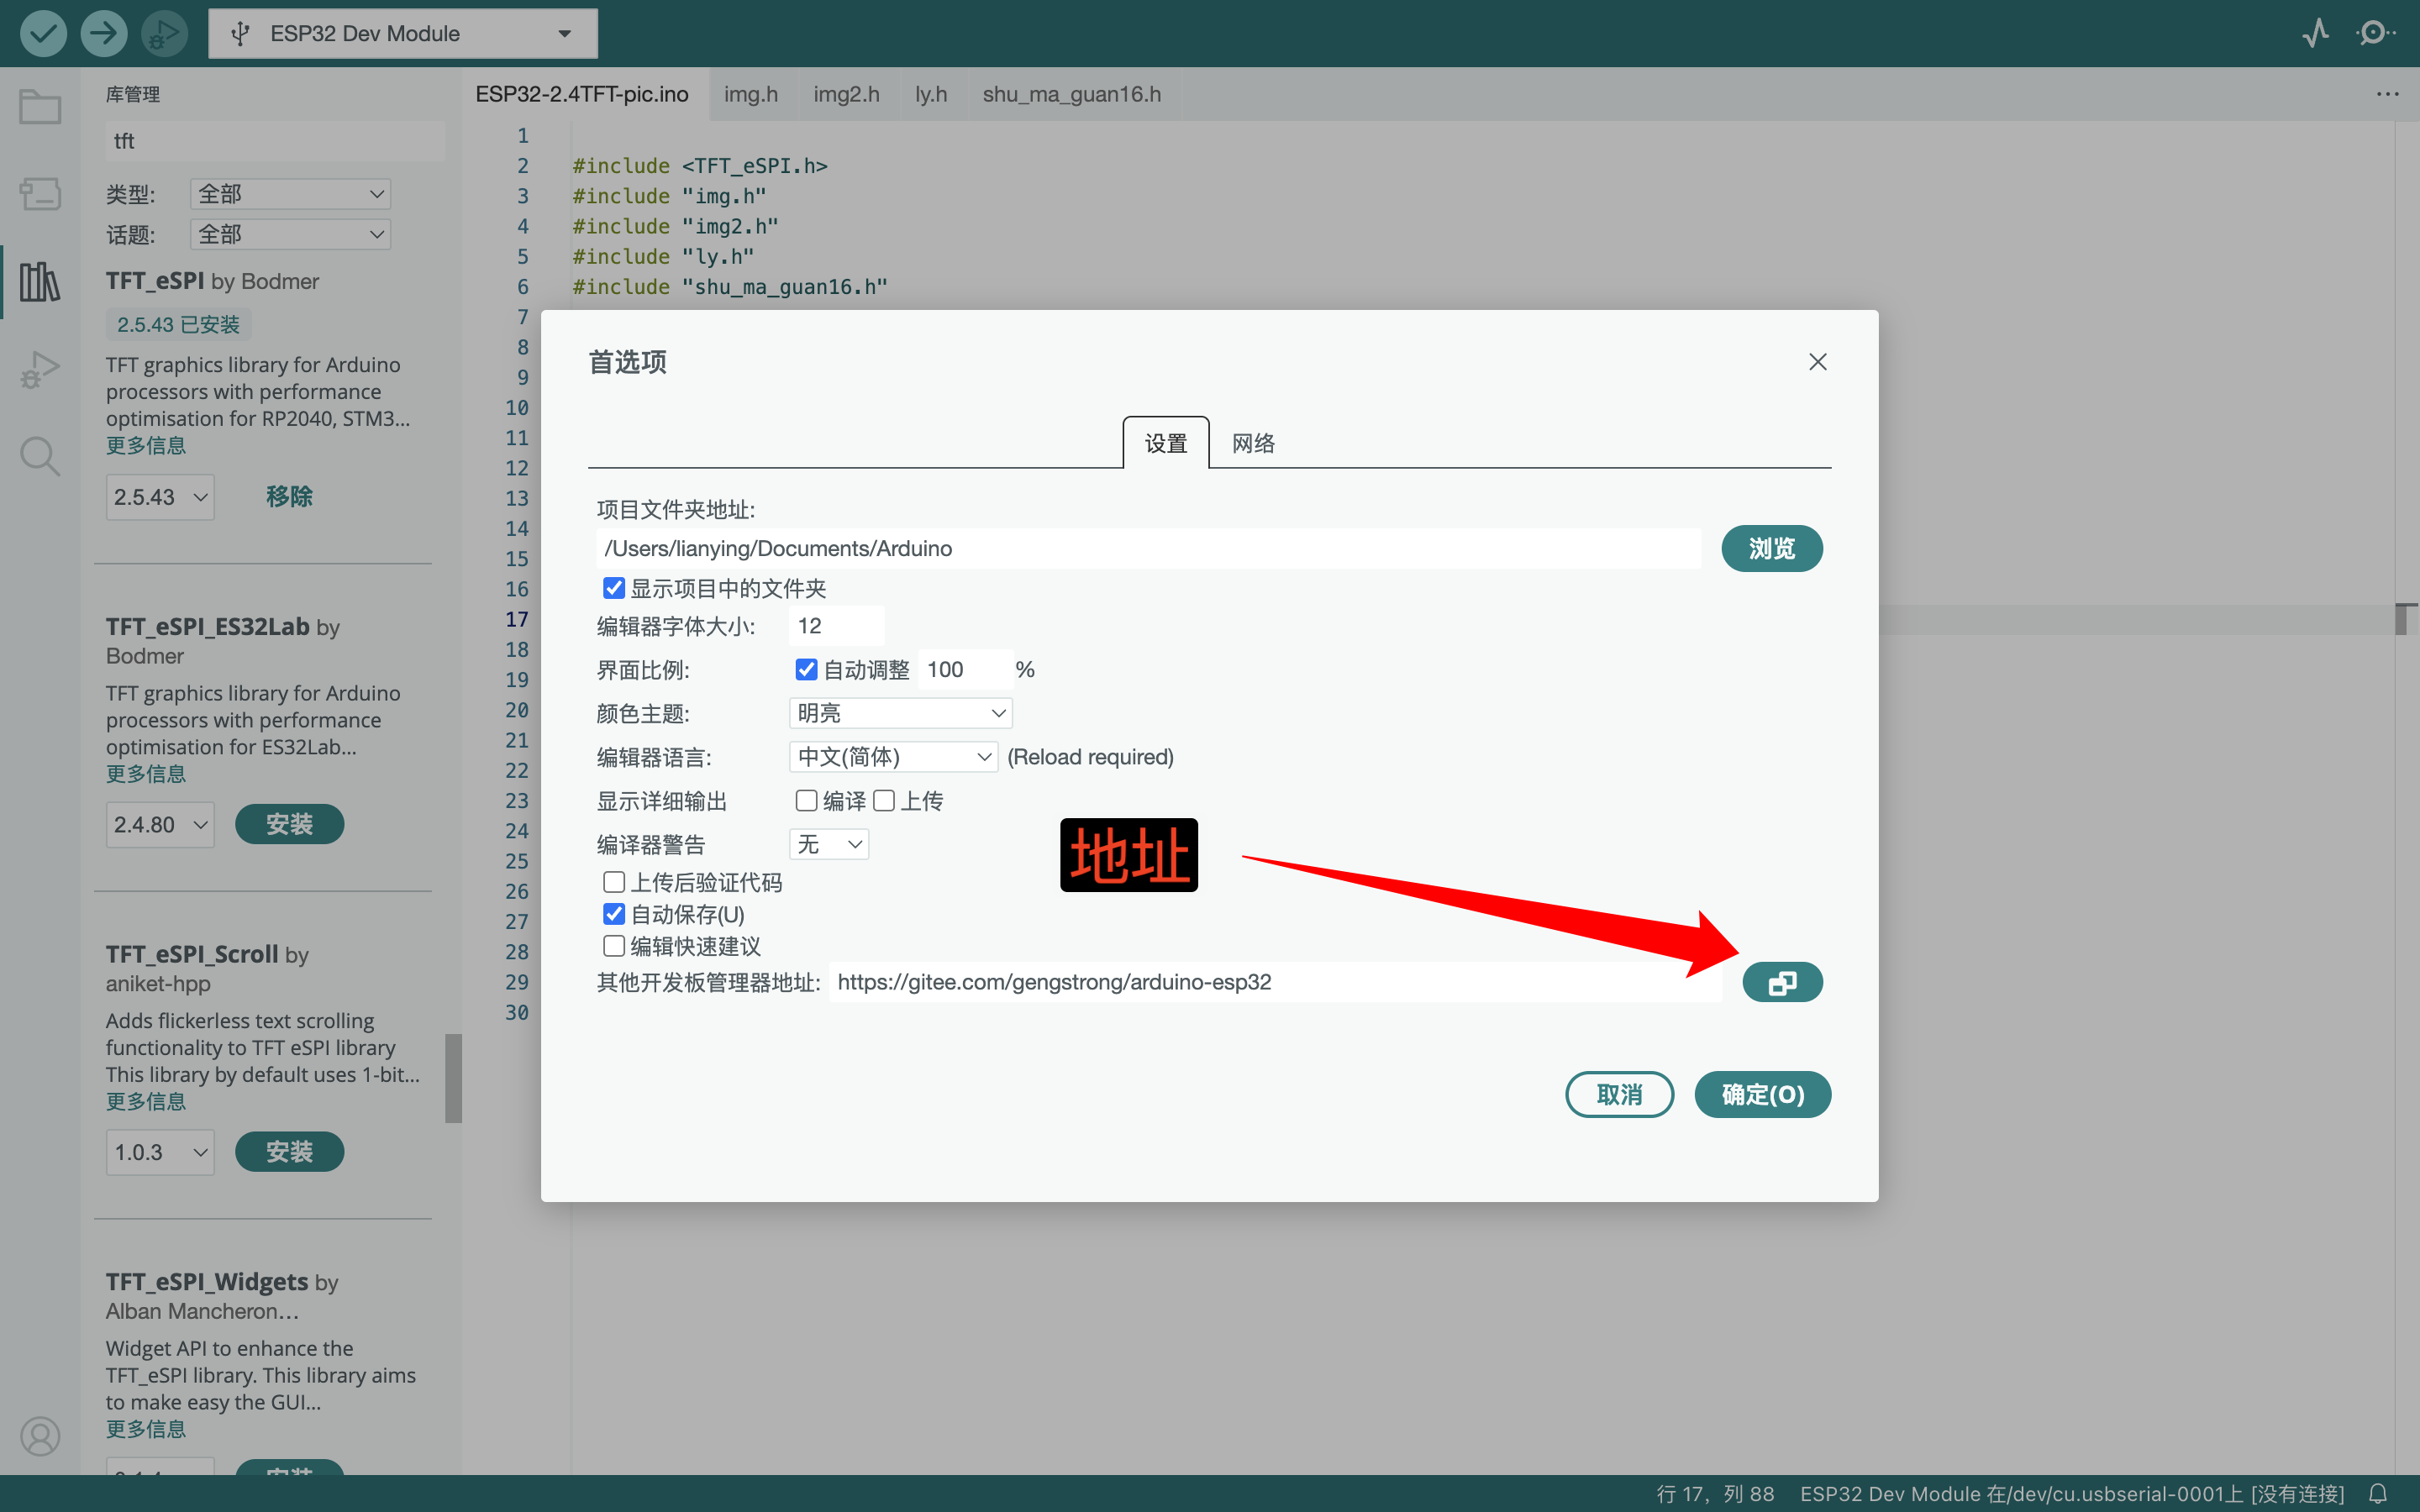2420x1512 pixels.
Task: Enable the 上传后验证代码 checkbox
Action: click(x=614, y=882)
